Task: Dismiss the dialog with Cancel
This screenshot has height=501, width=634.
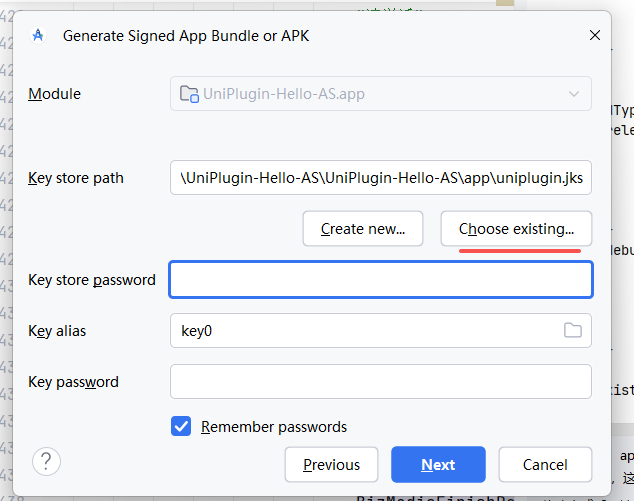Action: pyautogui.click(x=546, y=464)
